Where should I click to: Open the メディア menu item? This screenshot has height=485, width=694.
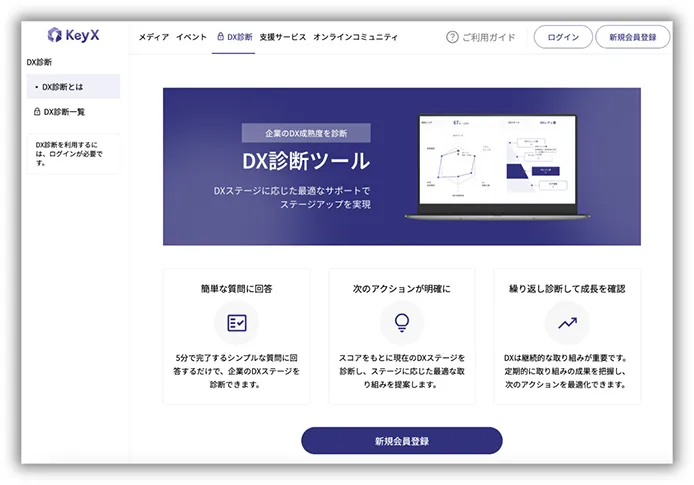tap(154, 37)
